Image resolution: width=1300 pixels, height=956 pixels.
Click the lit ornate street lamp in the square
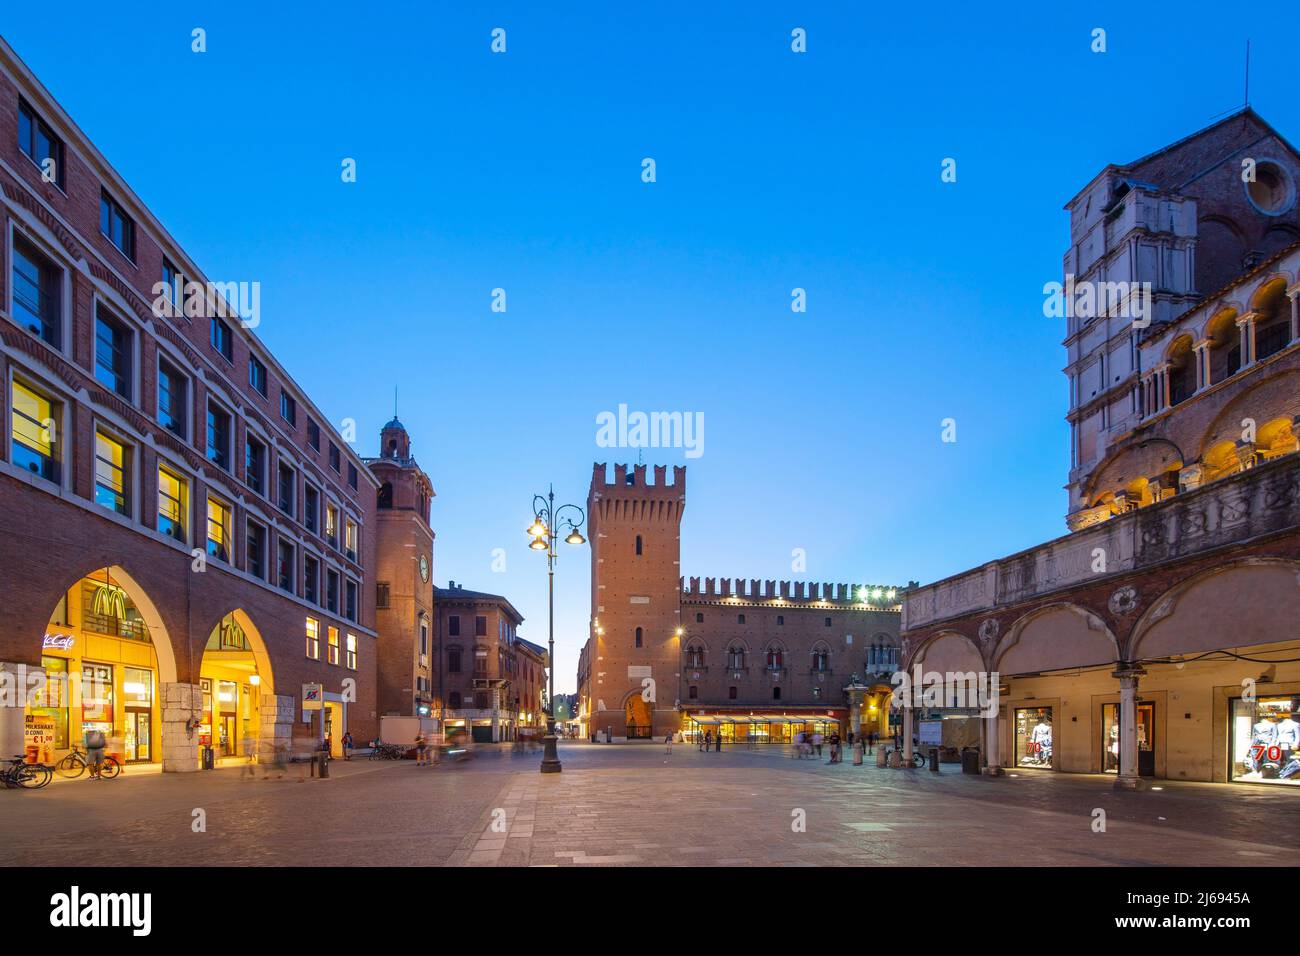click(553, 630)
